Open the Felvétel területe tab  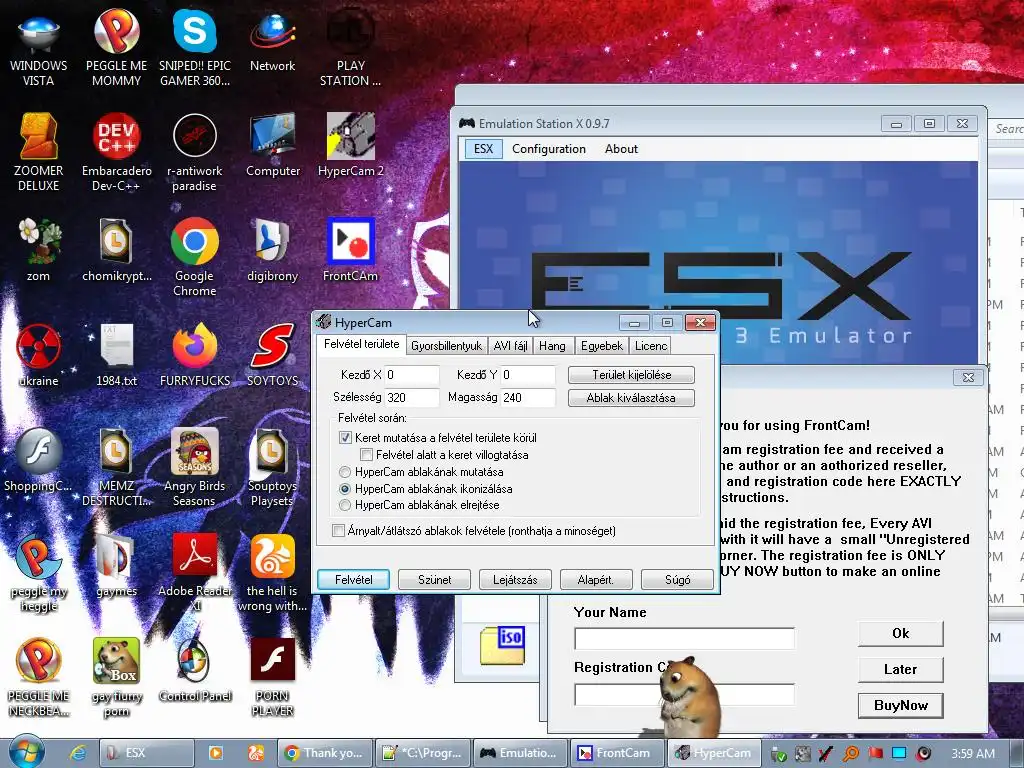362,344
